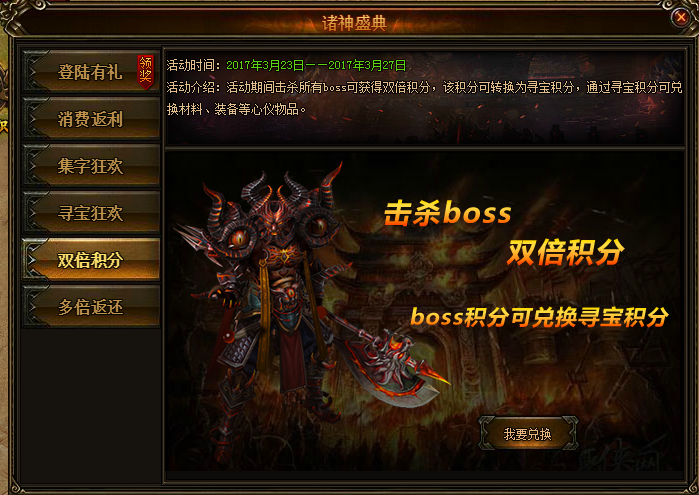This screenshot has height=495, width=699.
Task: Click the arrow icon on 双倍积分 tab
Action: click(33, 260)
